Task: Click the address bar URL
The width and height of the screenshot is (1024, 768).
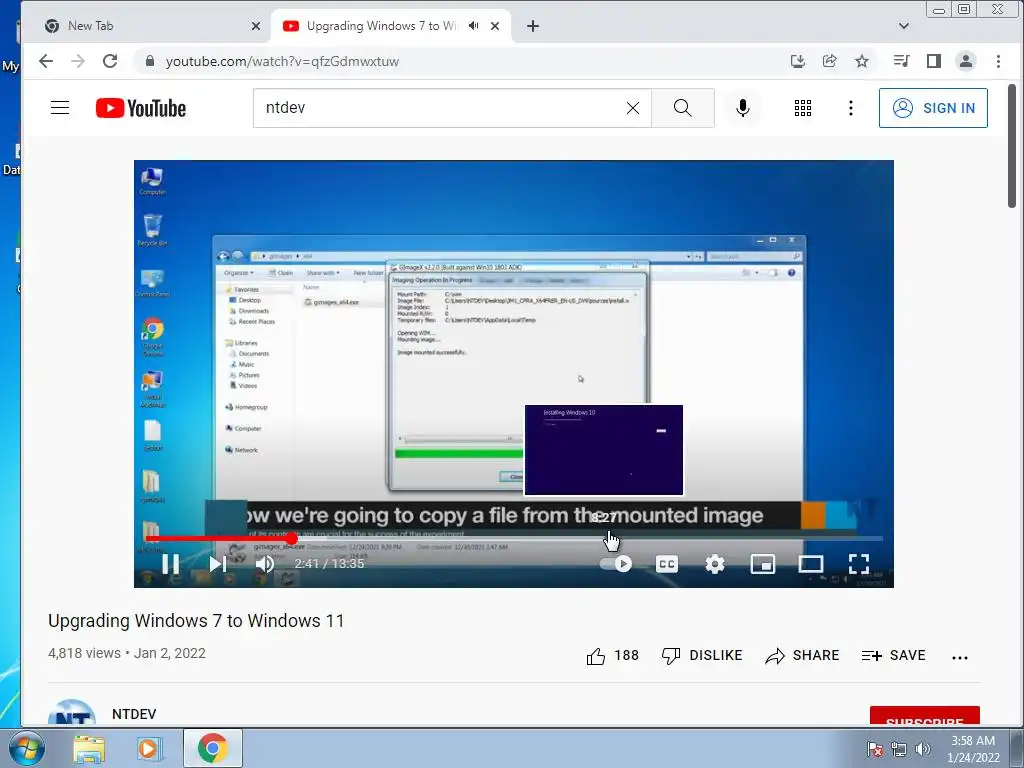Action: (x=282, y=61)
